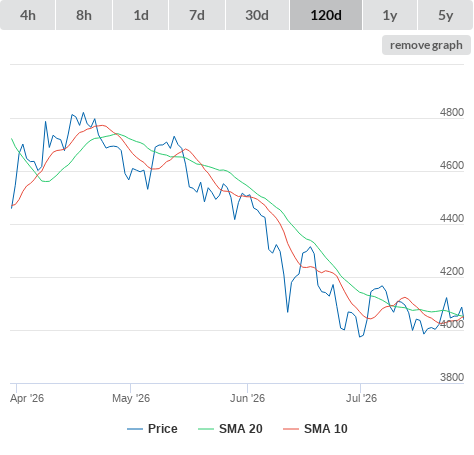
Task: Switch chart to 1y range
Action: coord(390,15)
